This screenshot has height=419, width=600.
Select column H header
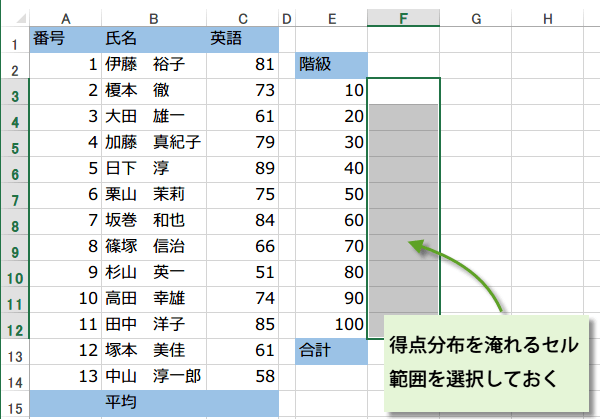pyautogui.click(x=548, y=18)
